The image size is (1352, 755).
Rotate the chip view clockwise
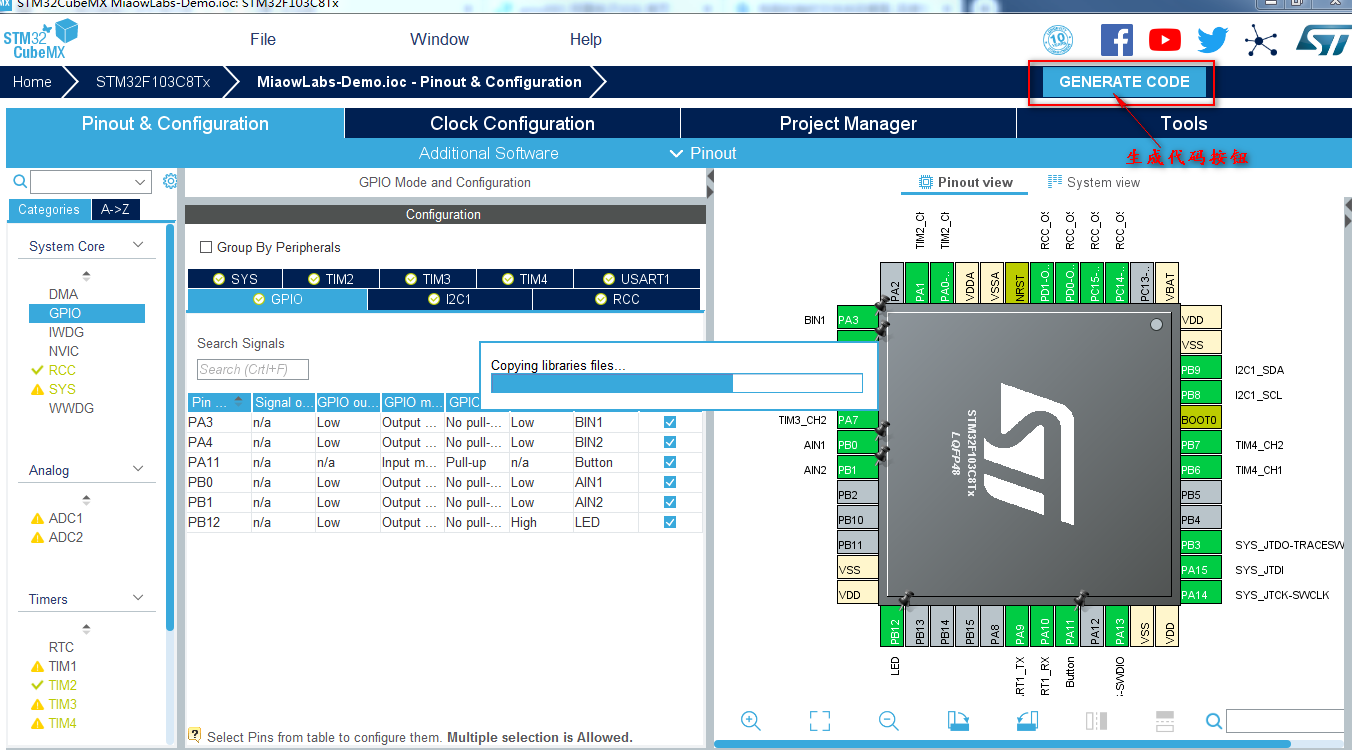958,721
